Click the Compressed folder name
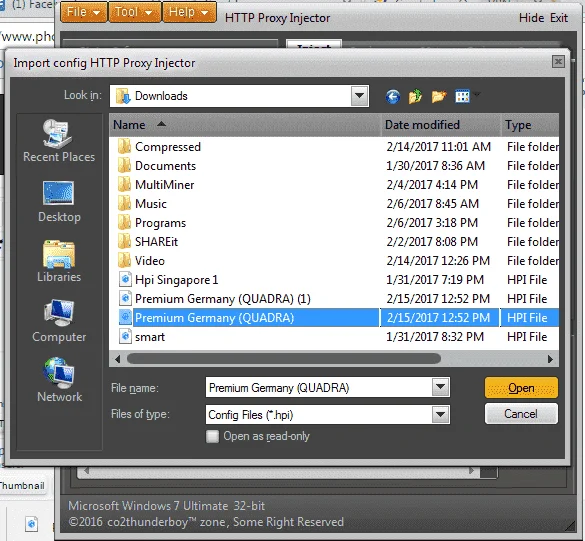 click(168, 147)
